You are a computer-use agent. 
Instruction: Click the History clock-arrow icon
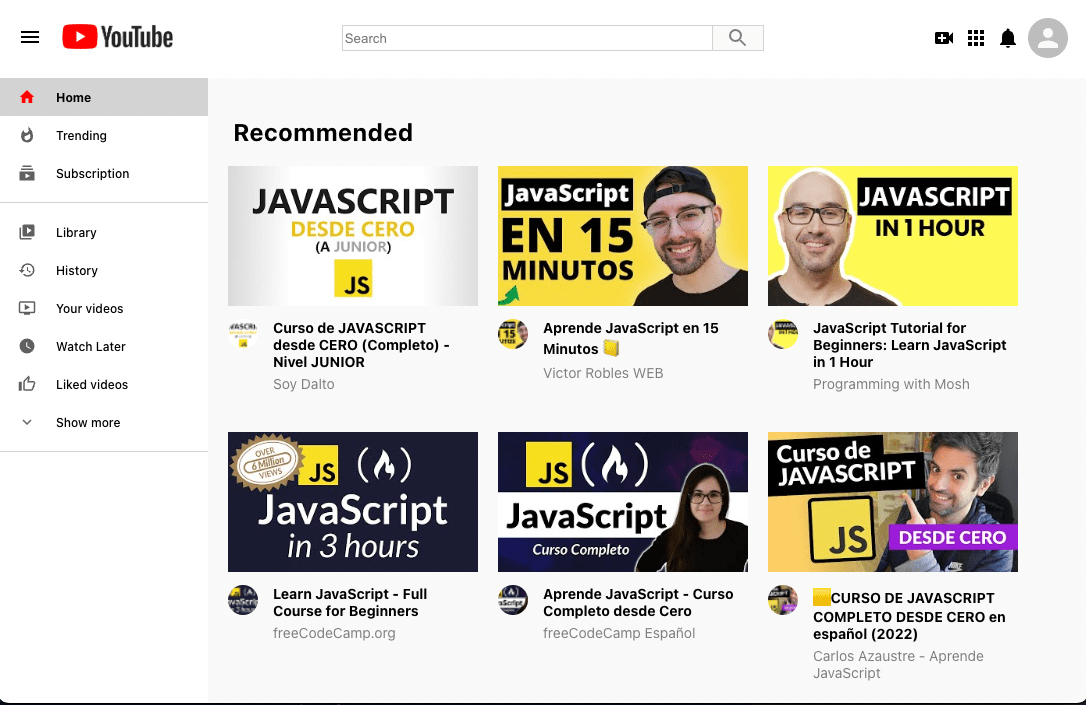point(27,270)
